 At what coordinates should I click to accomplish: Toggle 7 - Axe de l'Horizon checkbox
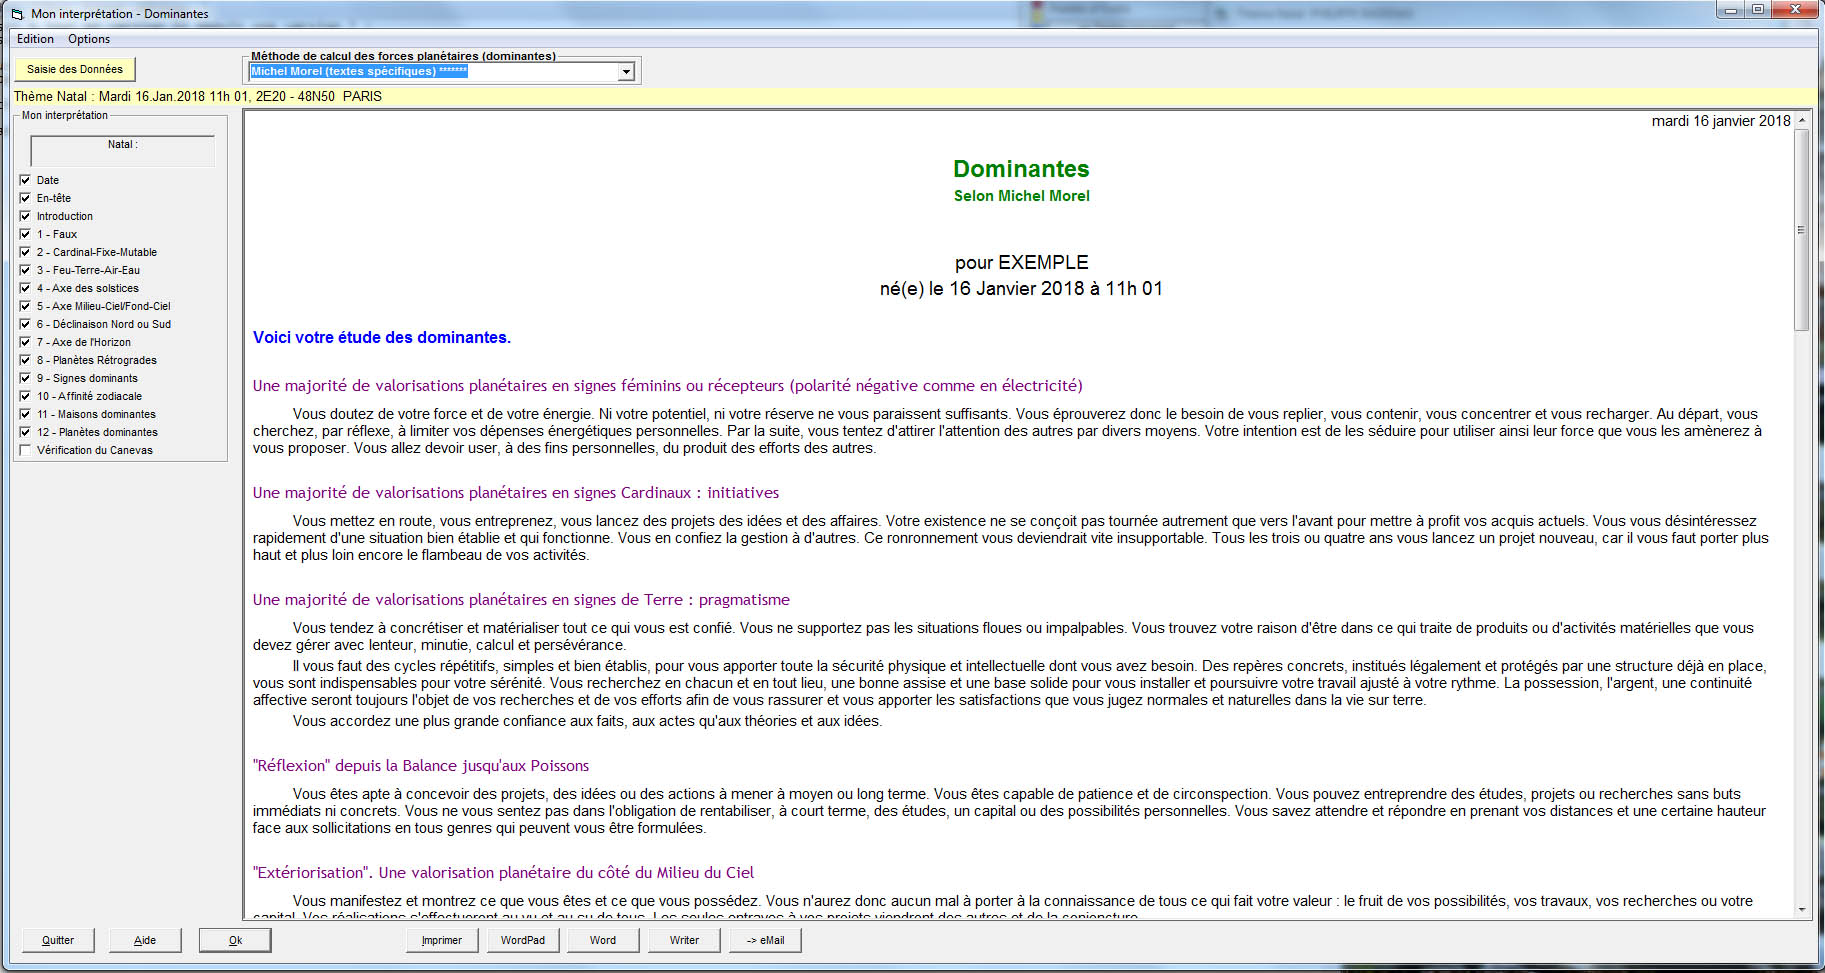click(x=25, y=342)
